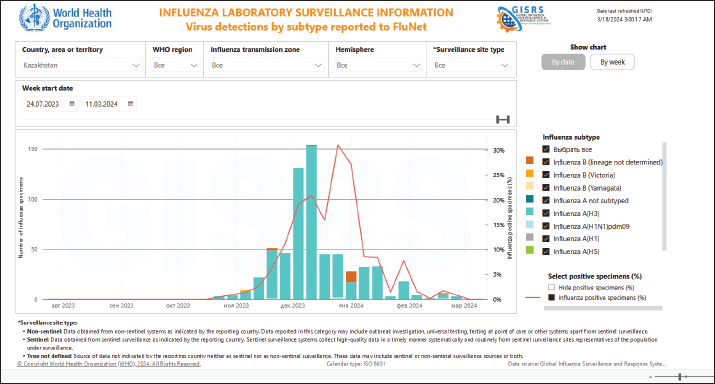Screen dimensions: 715x384
Task: Click the subtype list vertical scrollbar
Action: pos(664,196)
